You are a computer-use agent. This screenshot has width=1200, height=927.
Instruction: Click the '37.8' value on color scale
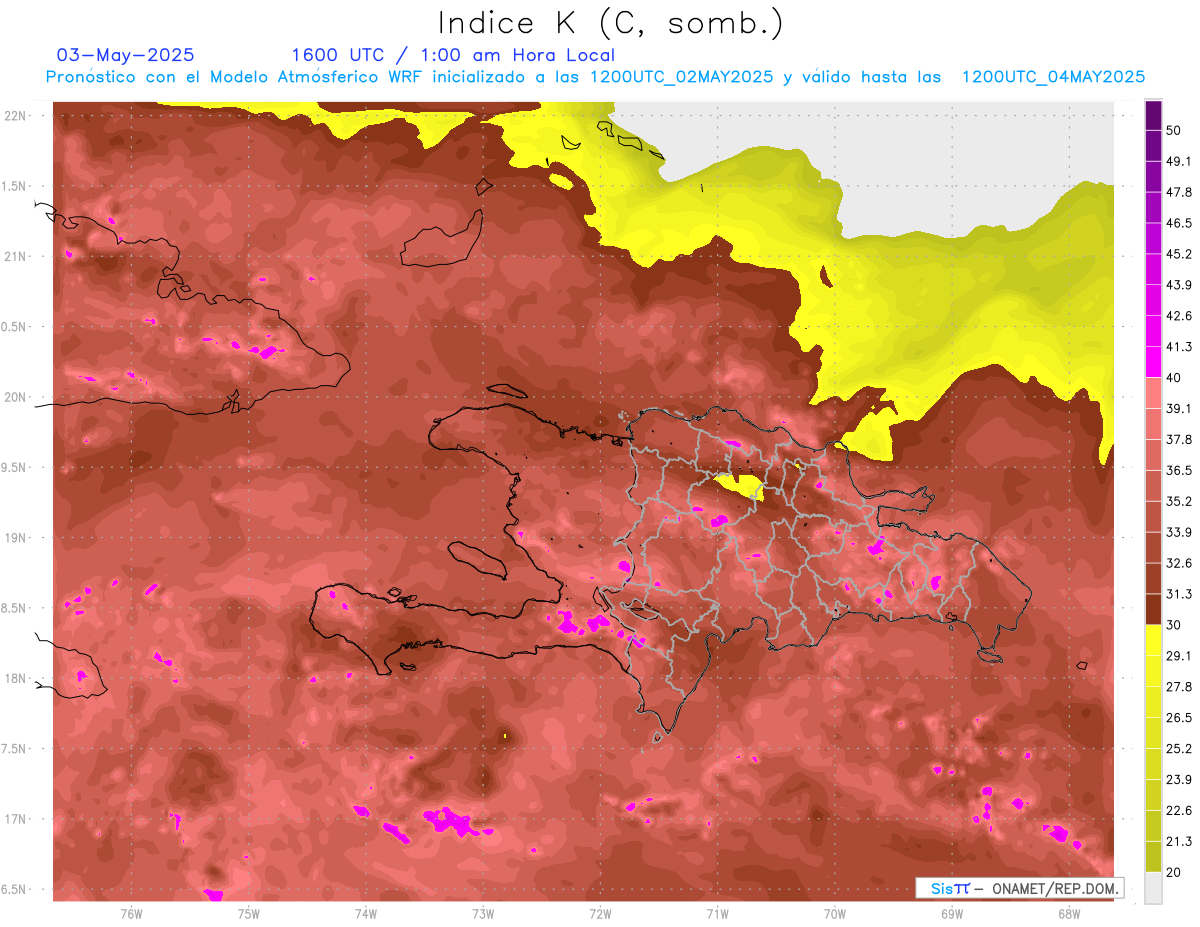1178,439
